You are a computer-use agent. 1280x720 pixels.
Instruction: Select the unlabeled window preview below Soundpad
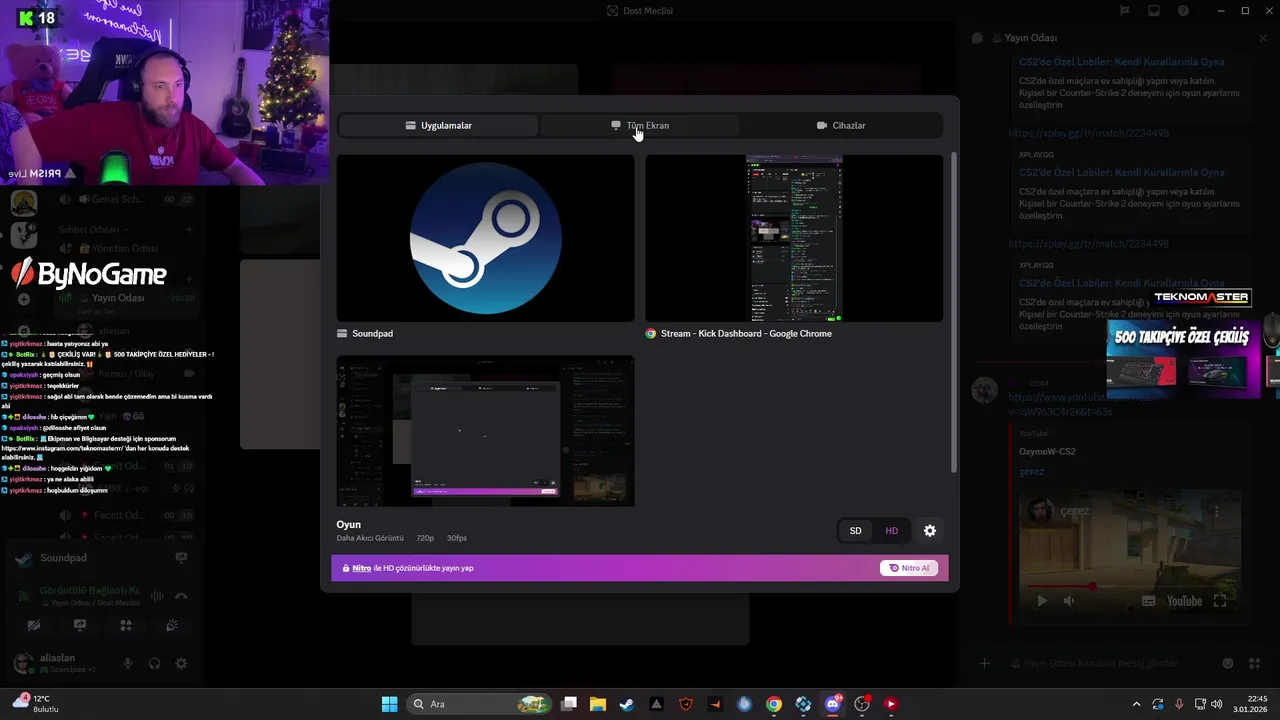tap(485, 431)
